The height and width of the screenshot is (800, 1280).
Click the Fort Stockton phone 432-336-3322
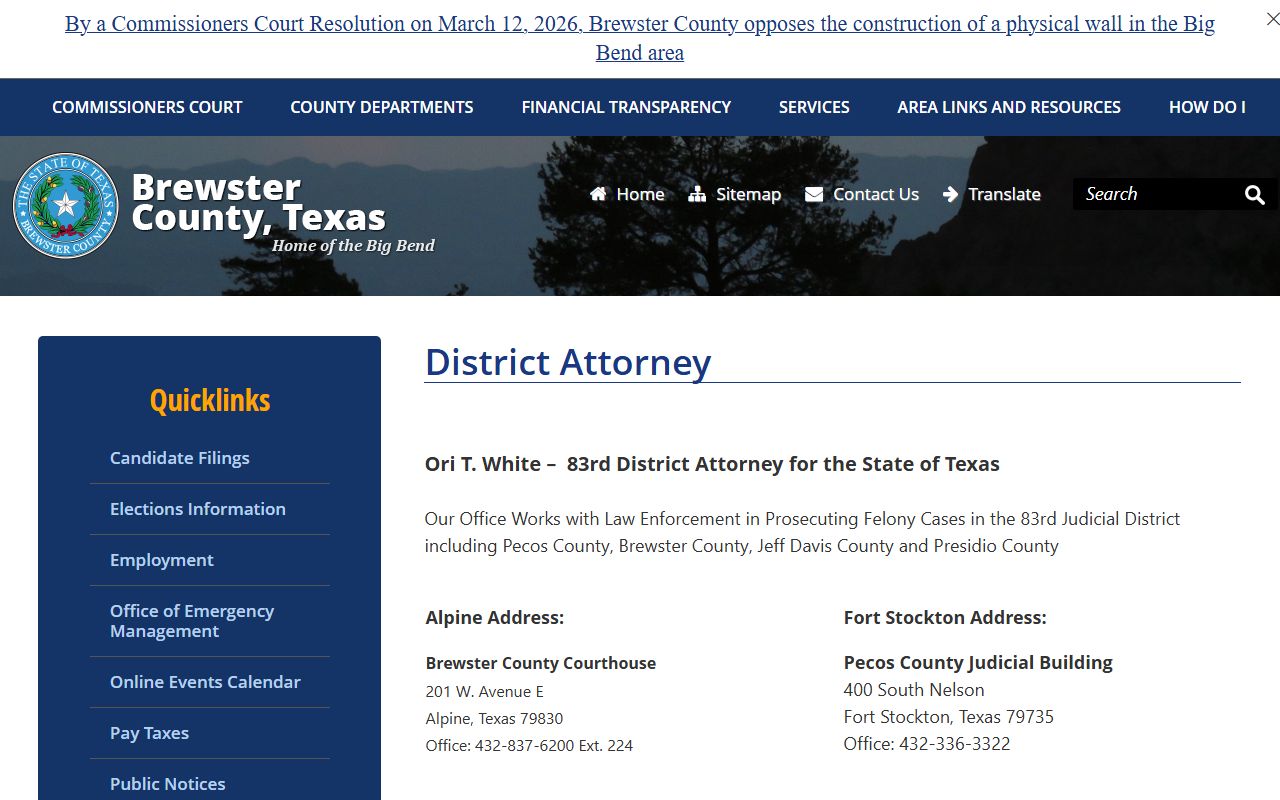pyautogui.click(x=927, y=744)
